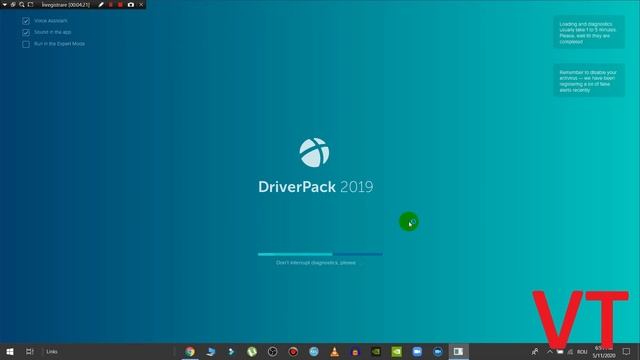Open the Zoom app from taskbar
Screen dimensions: 640x360
click(x=417, y=351)
